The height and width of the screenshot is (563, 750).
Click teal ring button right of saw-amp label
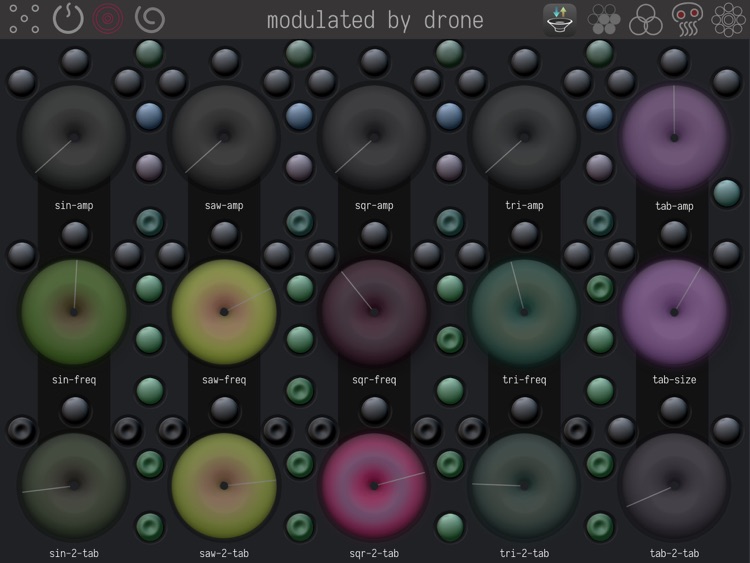(x=300, y=222)
